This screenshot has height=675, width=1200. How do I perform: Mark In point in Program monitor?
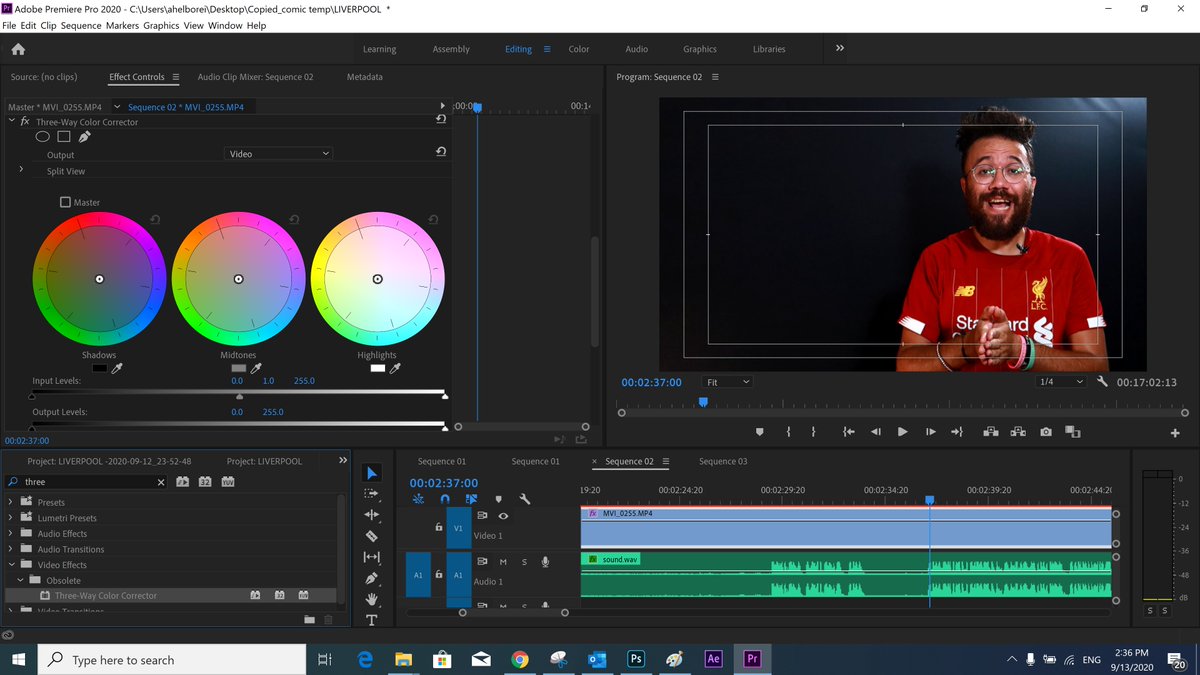click(x=789, y=432)
